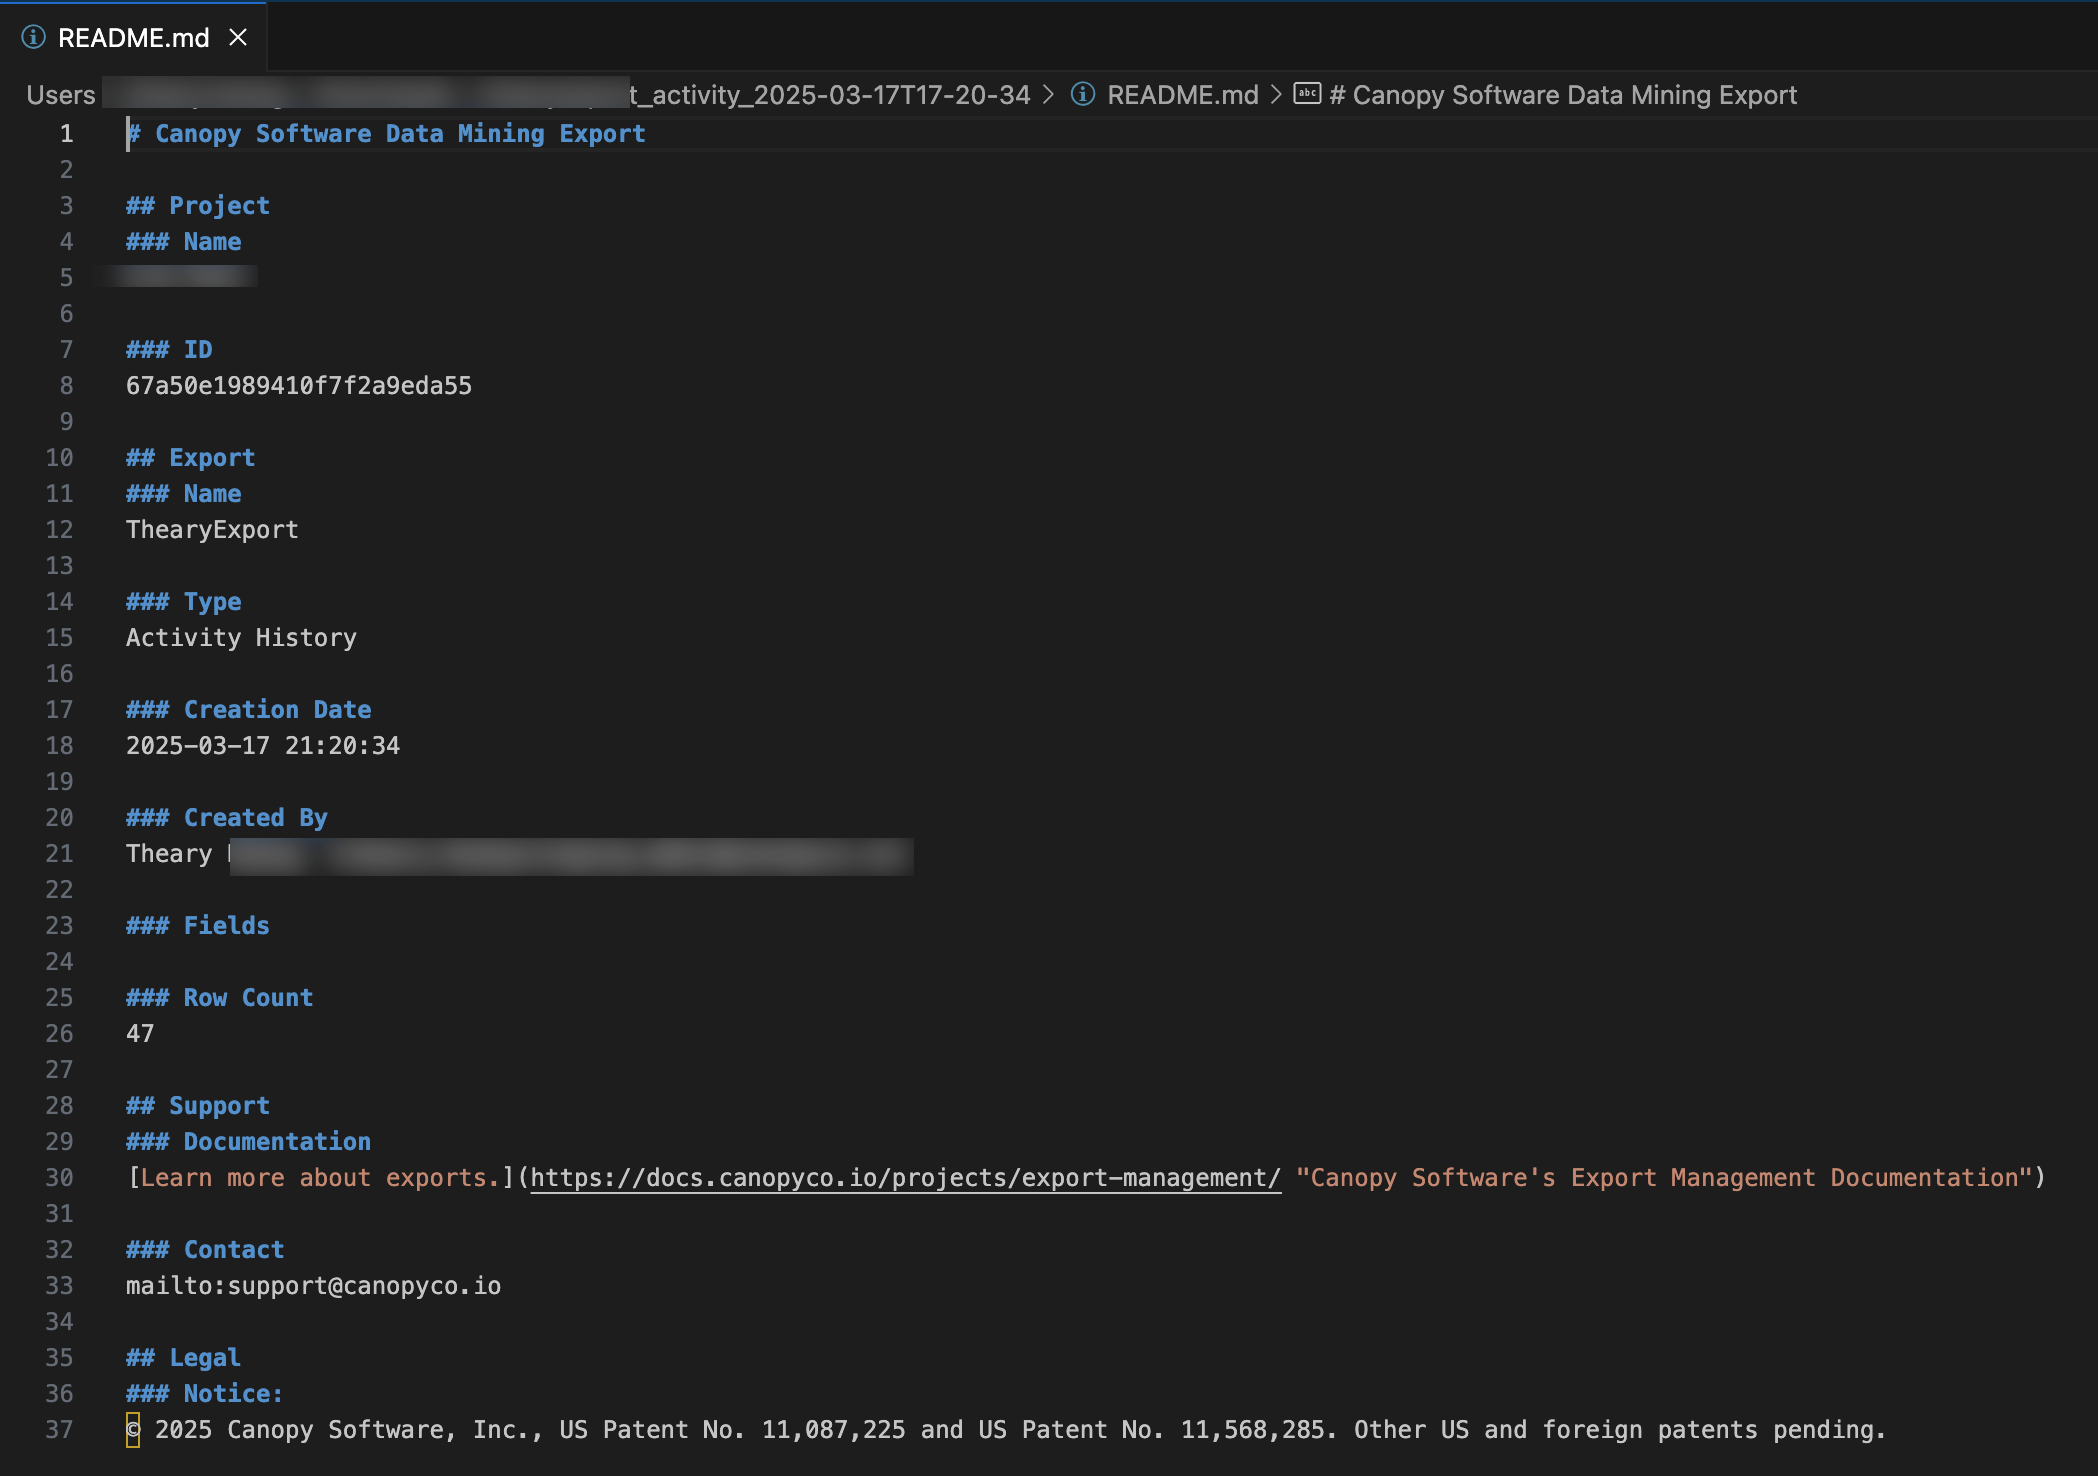Click line number 26 beside the row count
The width and height of the screenshot is (2098, 1476).
[58, 1033]
